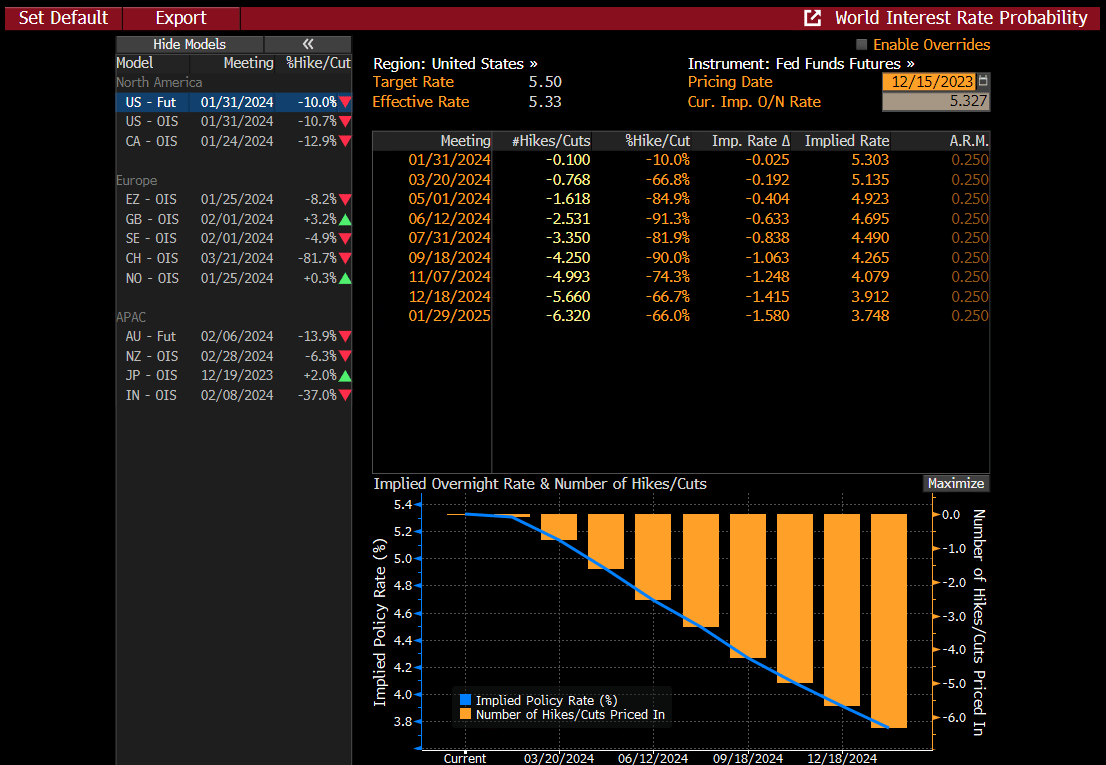The height and width of the screenshot is (765, 1106).
Task: Open the calendar icon next to Pricing Date
Action: point(983,82)
